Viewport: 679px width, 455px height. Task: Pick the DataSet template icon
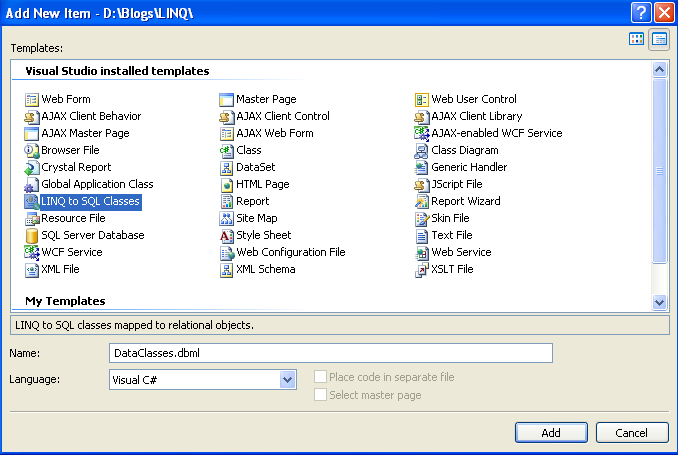[226, 168]
